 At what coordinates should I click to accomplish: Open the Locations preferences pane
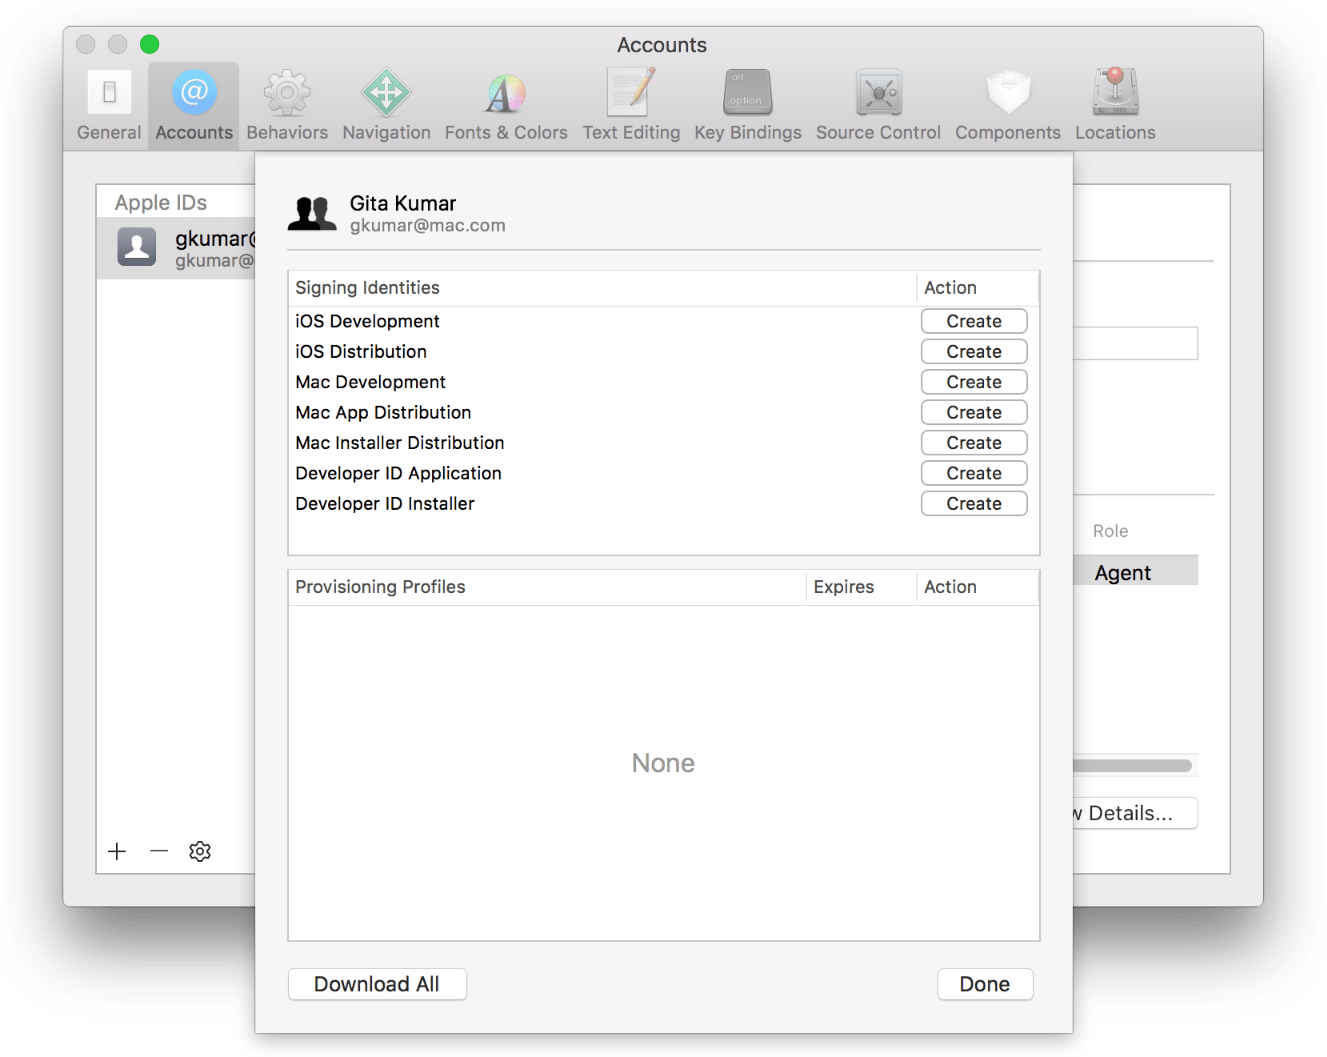click(x=1114, y=103)
